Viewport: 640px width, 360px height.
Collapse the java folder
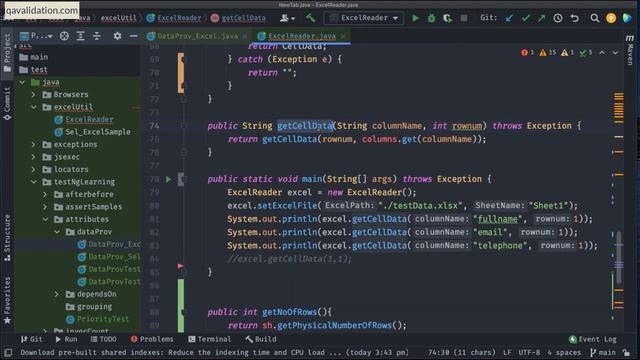point(22,82)
